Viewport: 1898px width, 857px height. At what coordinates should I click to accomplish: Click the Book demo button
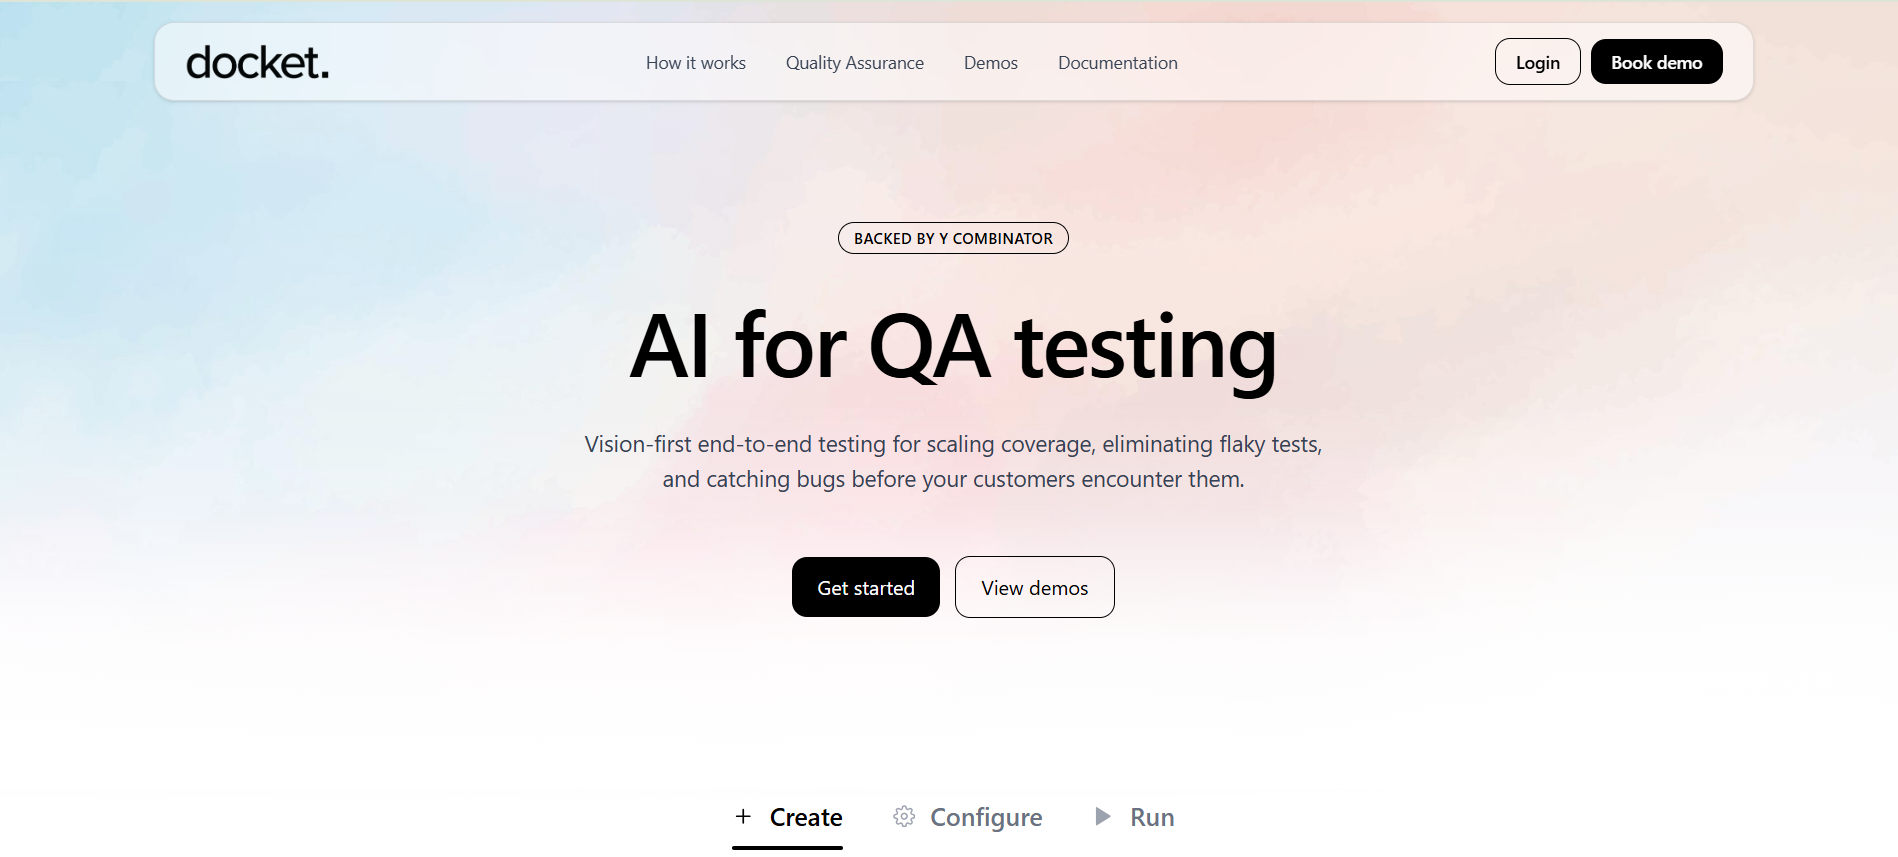1656,62
